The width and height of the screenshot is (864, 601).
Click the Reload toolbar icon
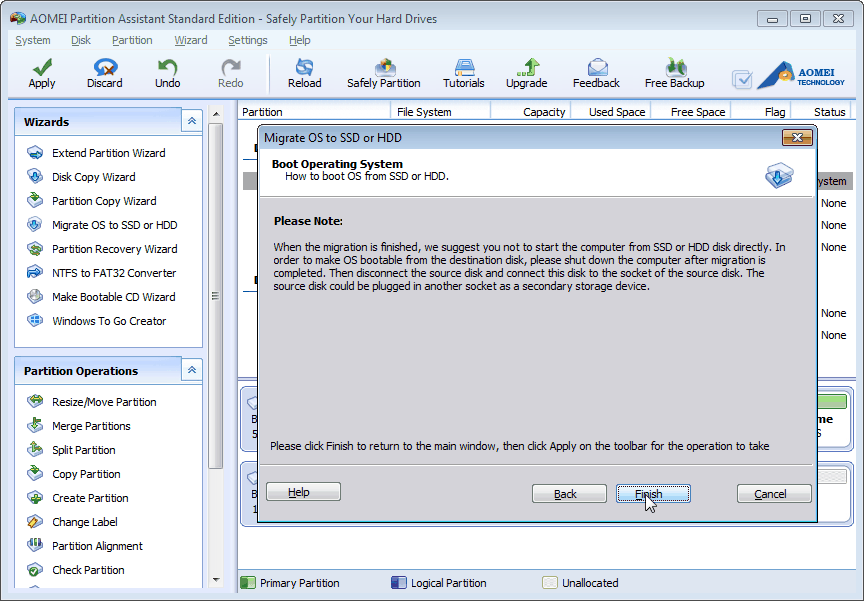[304, 73]
